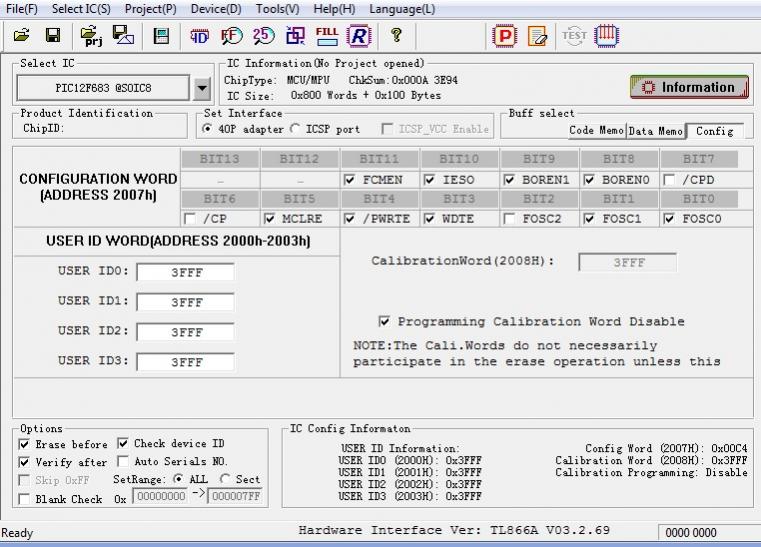This screenshot has width=761, height=547.
Task: Click the open file folder icon
Action: (22, 36)
